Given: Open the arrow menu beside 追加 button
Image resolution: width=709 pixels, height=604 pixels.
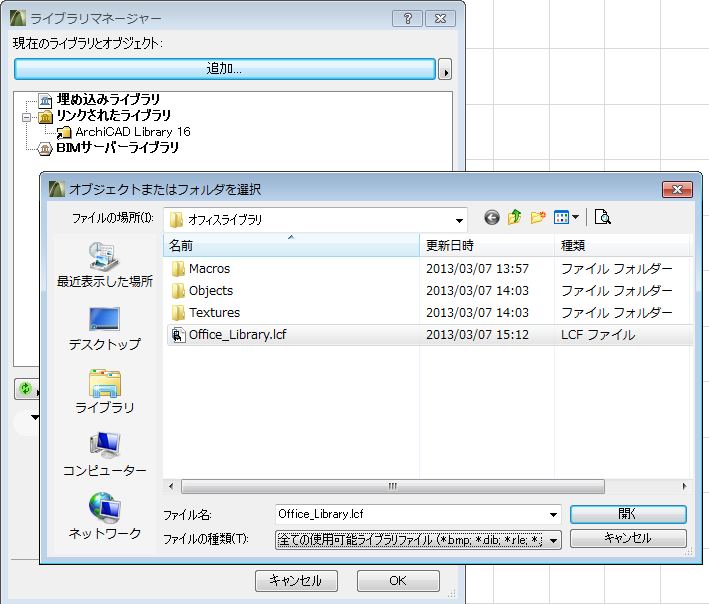Looking at the screenshot, I should pyautogui.click(x=445, y=69).
